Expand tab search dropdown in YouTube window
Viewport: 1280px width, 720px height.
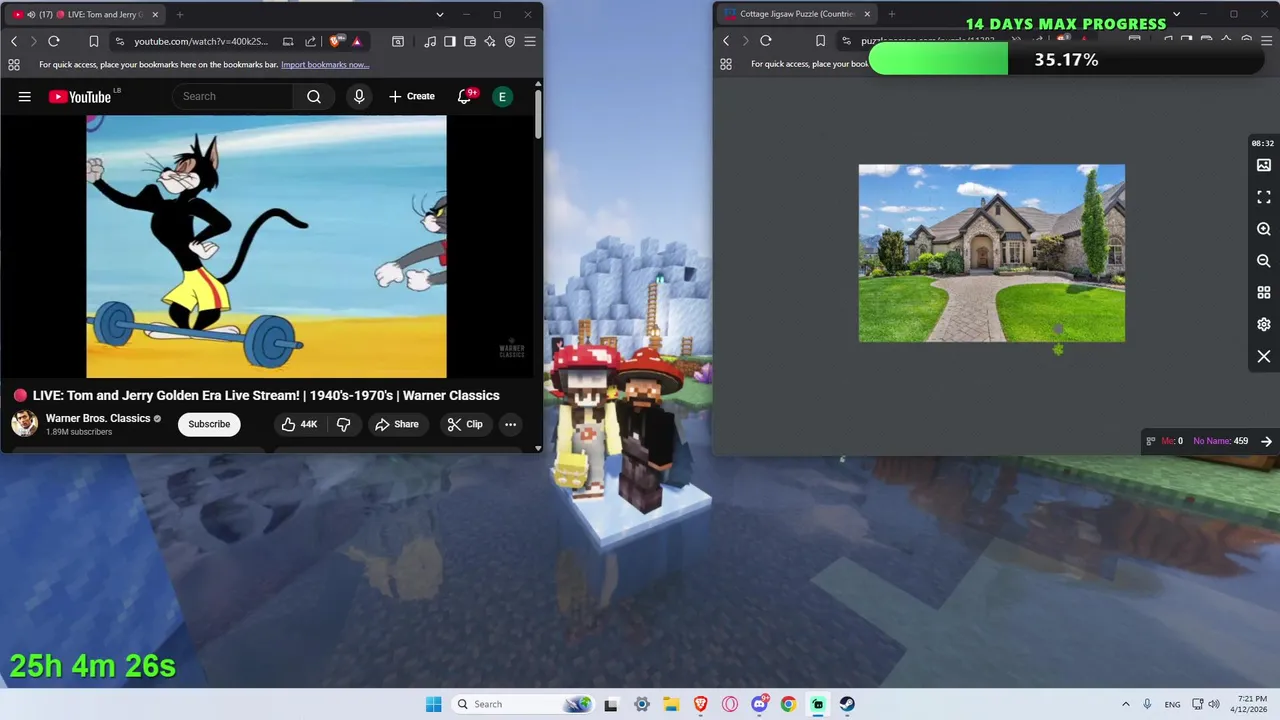440,14
